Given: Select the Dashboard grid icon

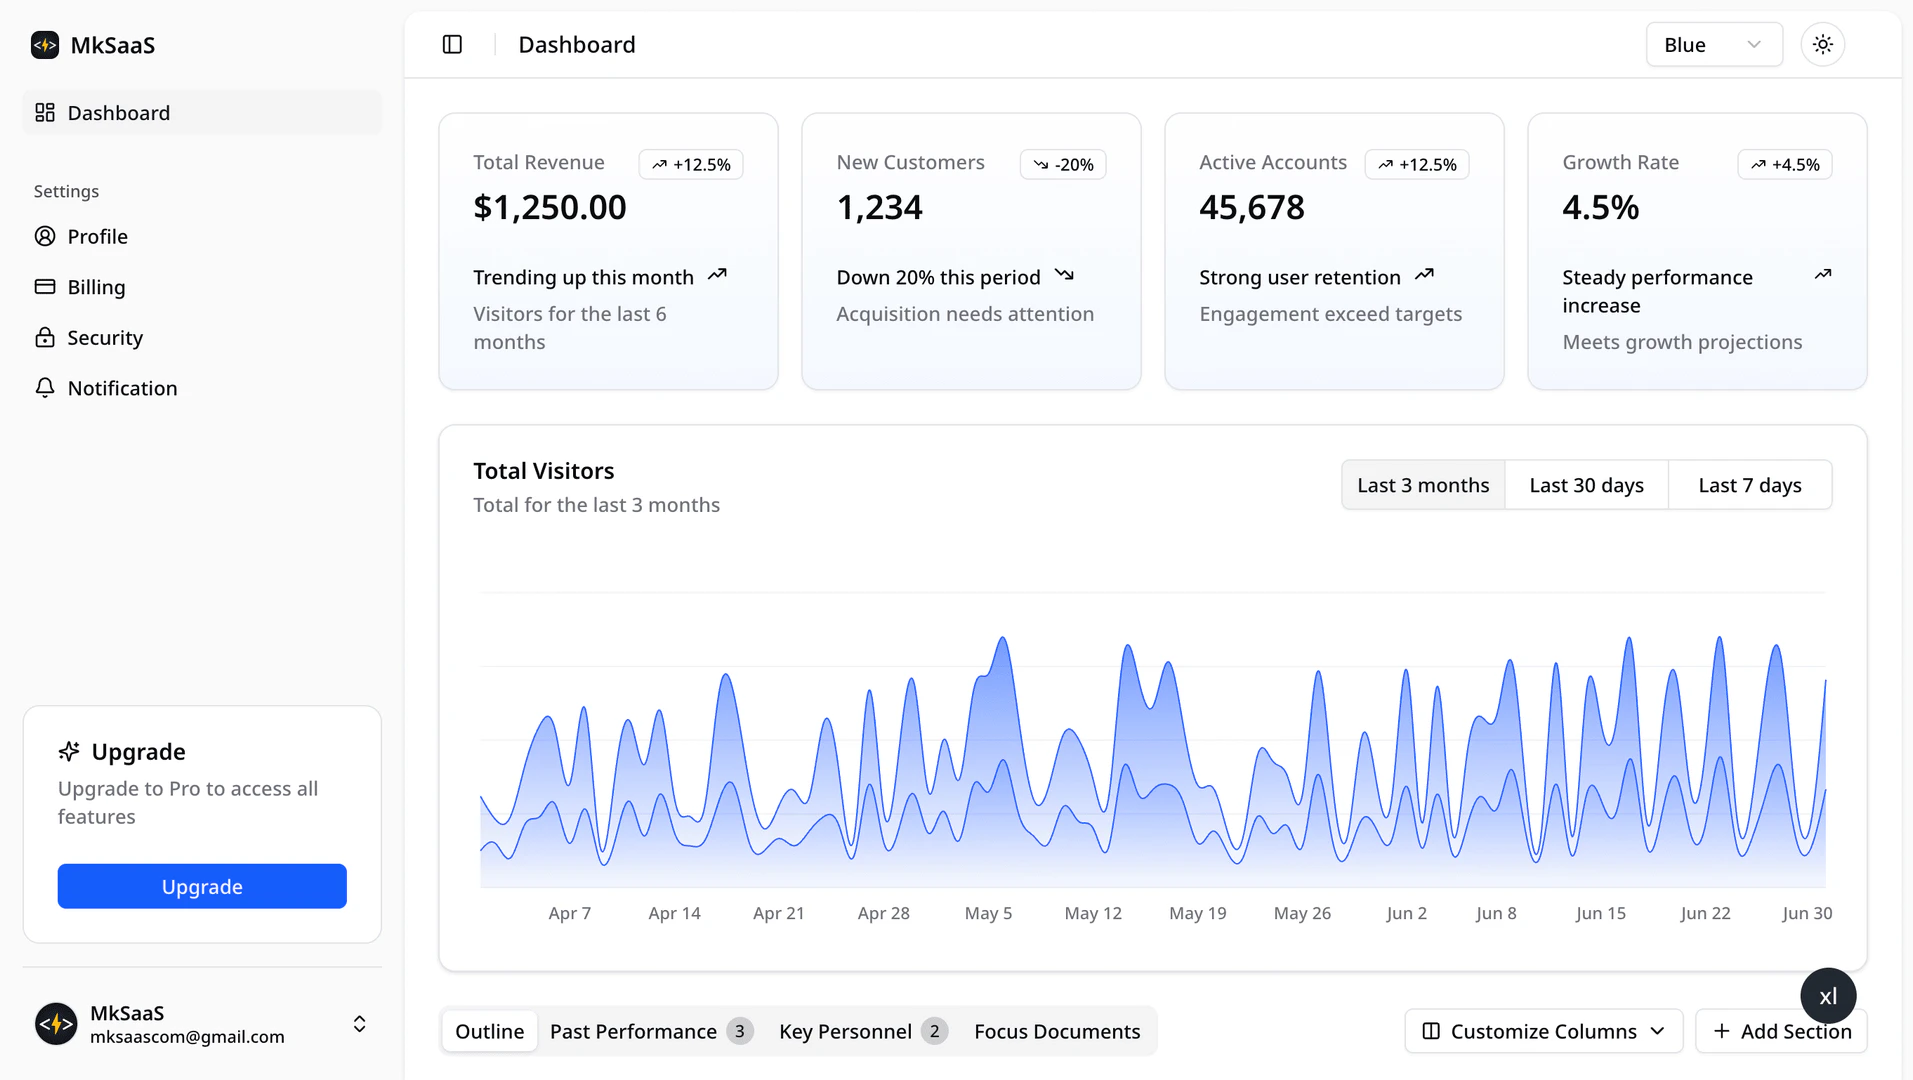Looking at the screenshot, I should click(44, 113).
